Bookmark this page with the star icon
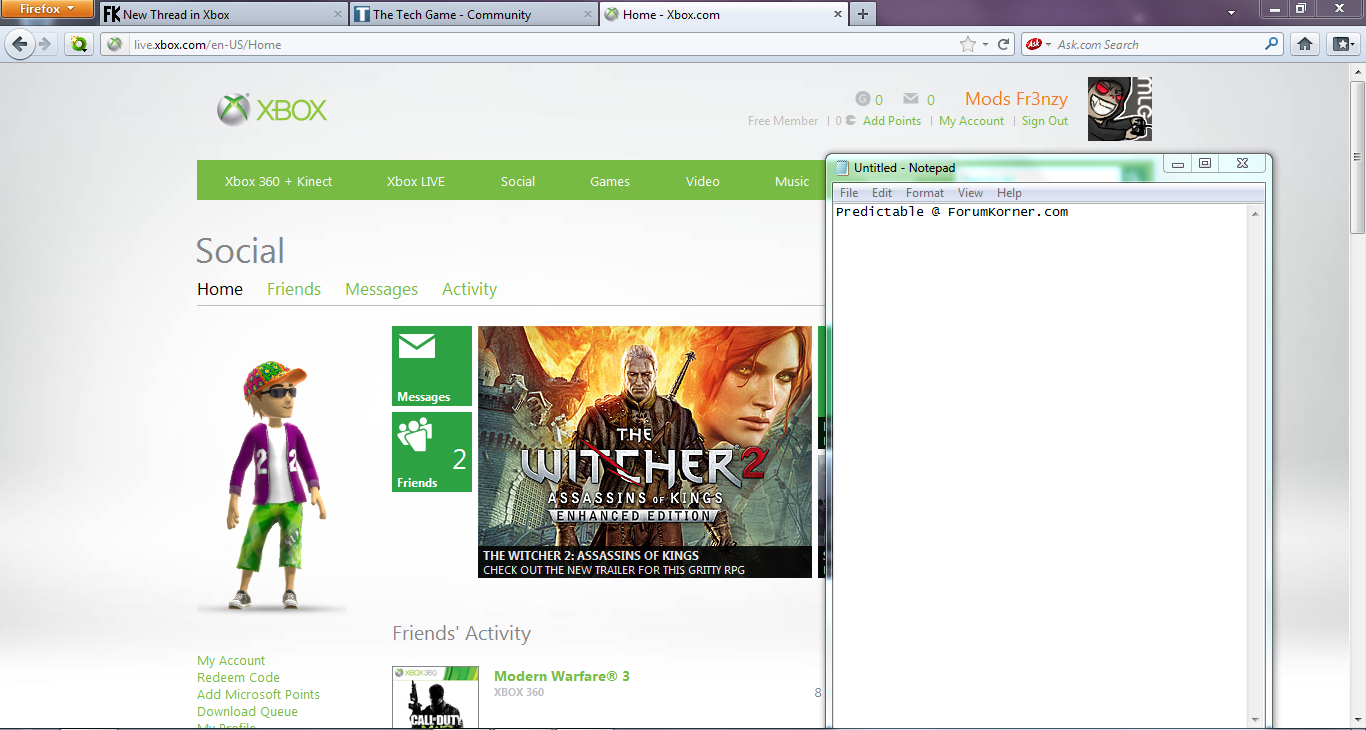The image size is (1366, 730). tap(967, 44)
